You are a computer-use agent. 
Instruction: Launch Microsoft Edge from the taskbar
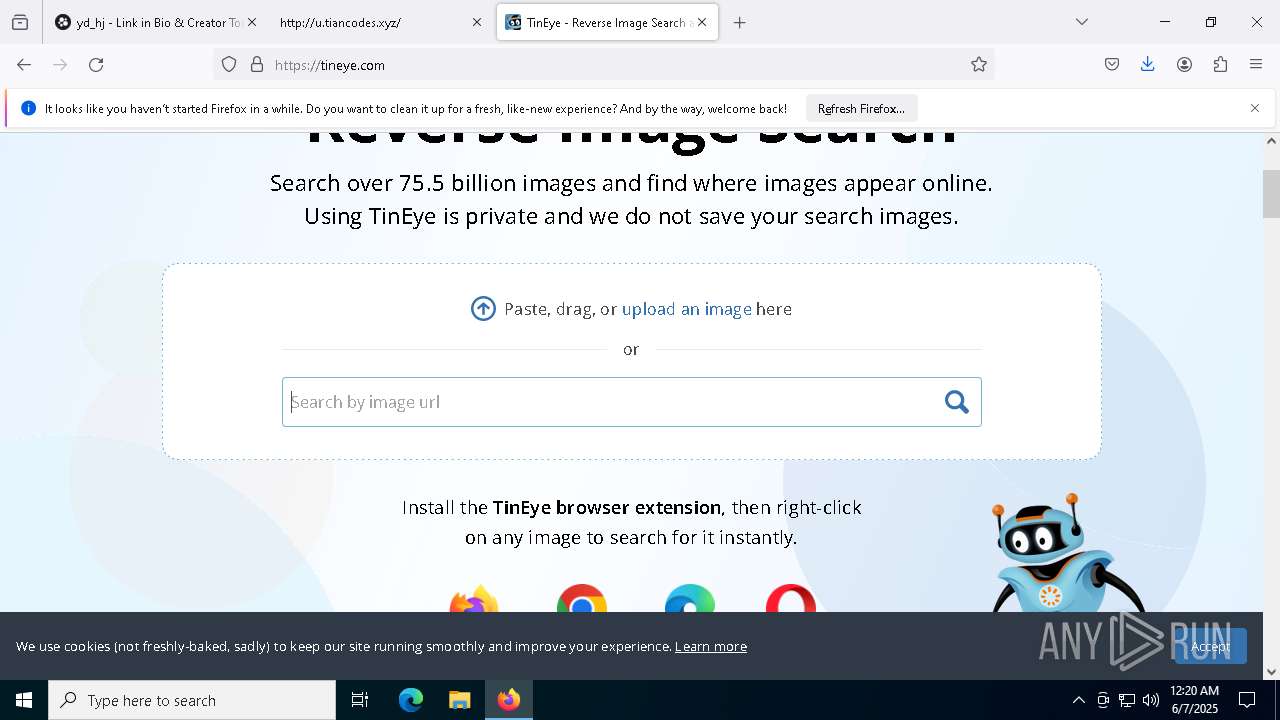tap(411, 700)
